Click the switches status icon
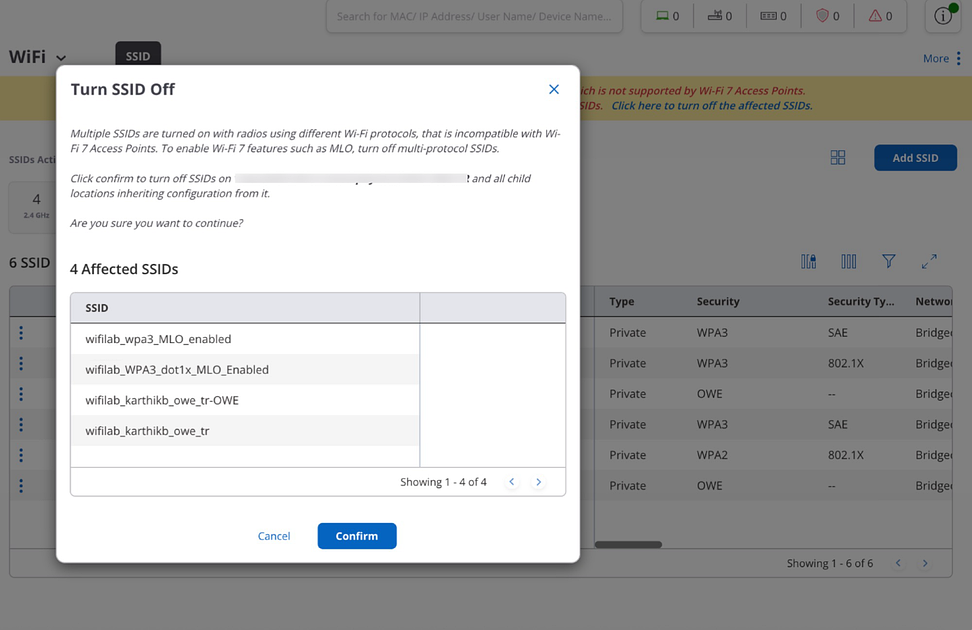Screen dimensions: 972x630 768,15
